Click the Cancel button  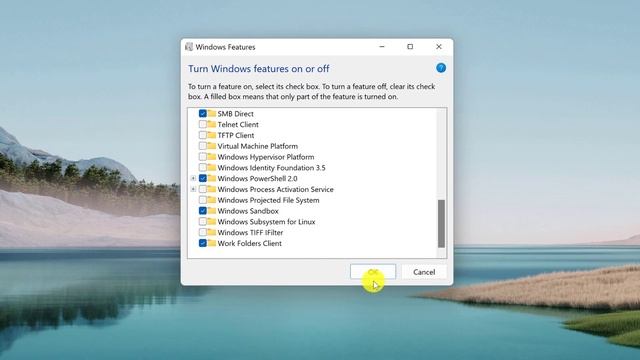pyautogui.click(x=424, y=272)
